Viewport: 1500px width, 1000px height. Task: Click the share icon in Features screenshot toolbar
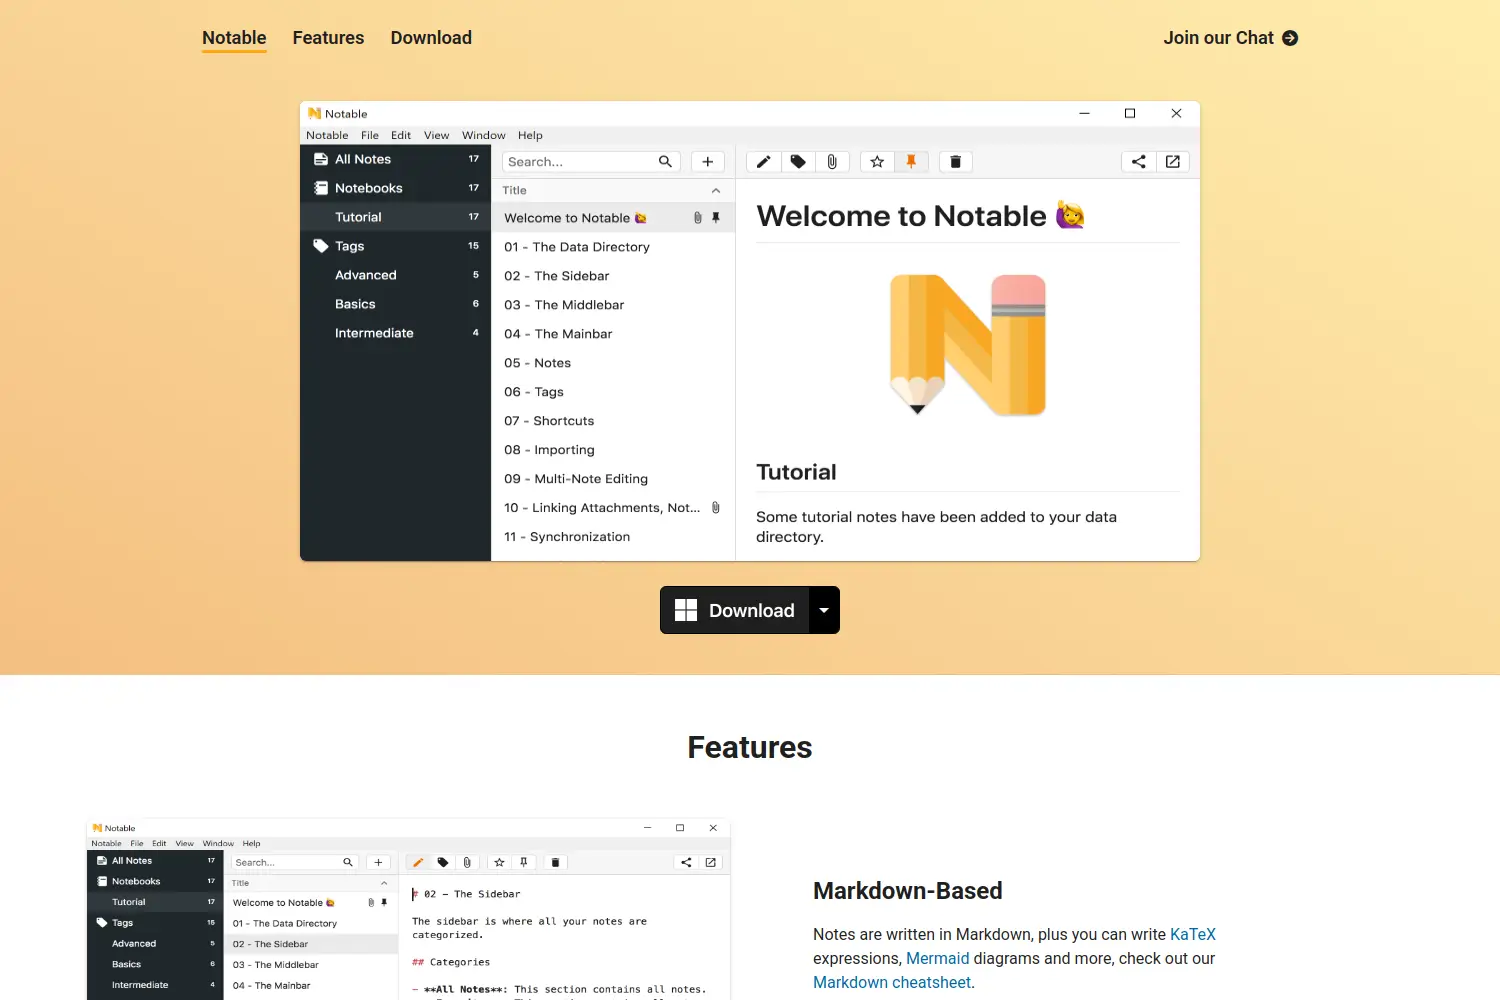tap(686, 862)
